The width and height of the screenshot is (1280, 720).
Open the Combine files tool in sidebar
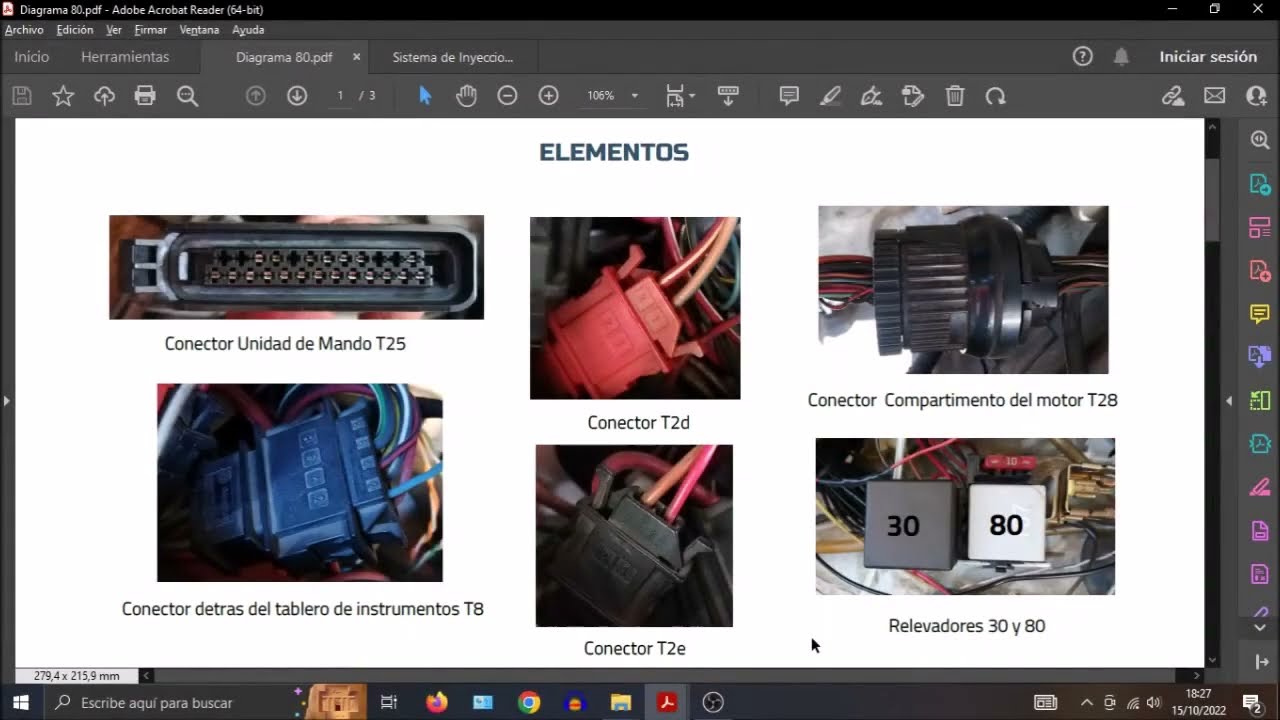pos(1260,357)
